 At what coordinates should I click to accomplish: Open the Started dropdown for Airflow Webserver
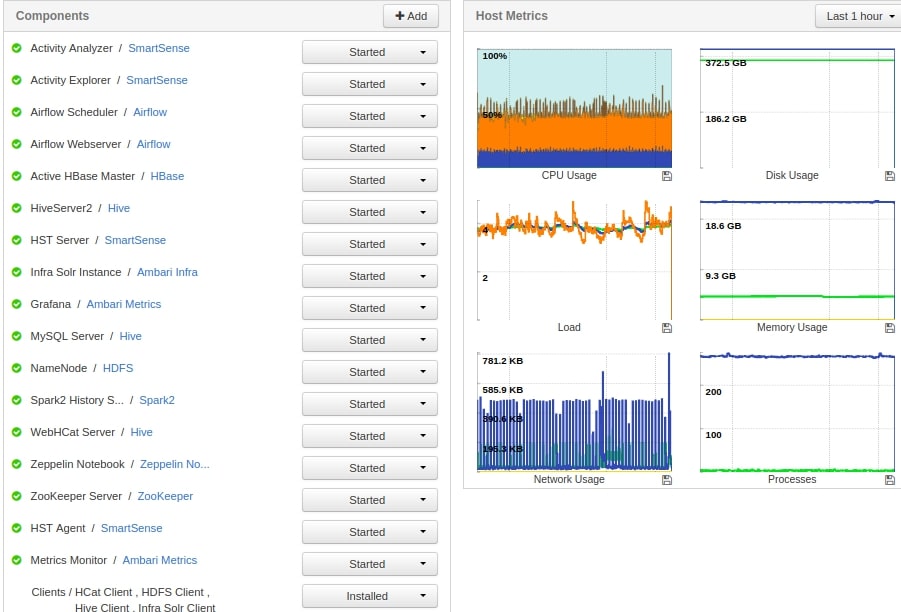tap(369, 148)
